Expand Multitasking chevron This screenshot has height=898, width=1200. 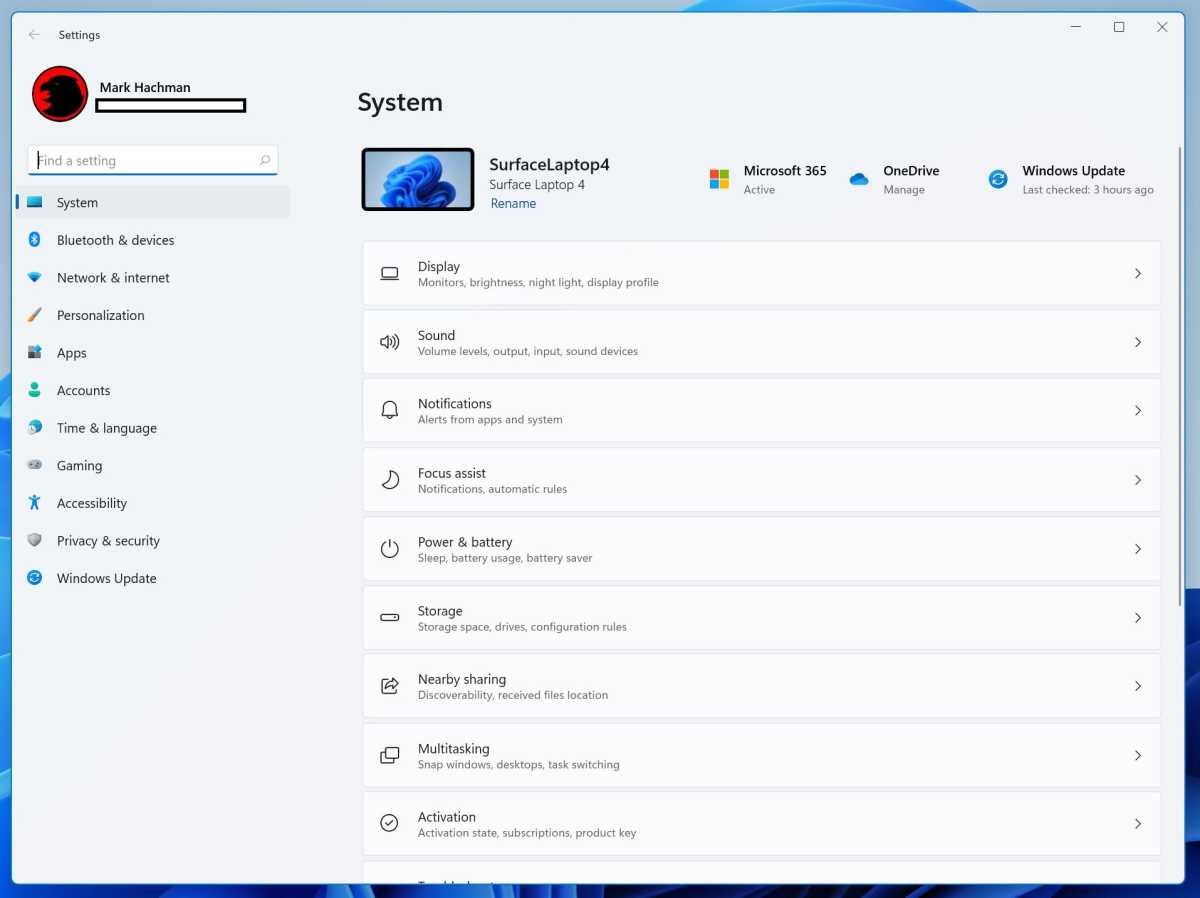click(1138, 755)
